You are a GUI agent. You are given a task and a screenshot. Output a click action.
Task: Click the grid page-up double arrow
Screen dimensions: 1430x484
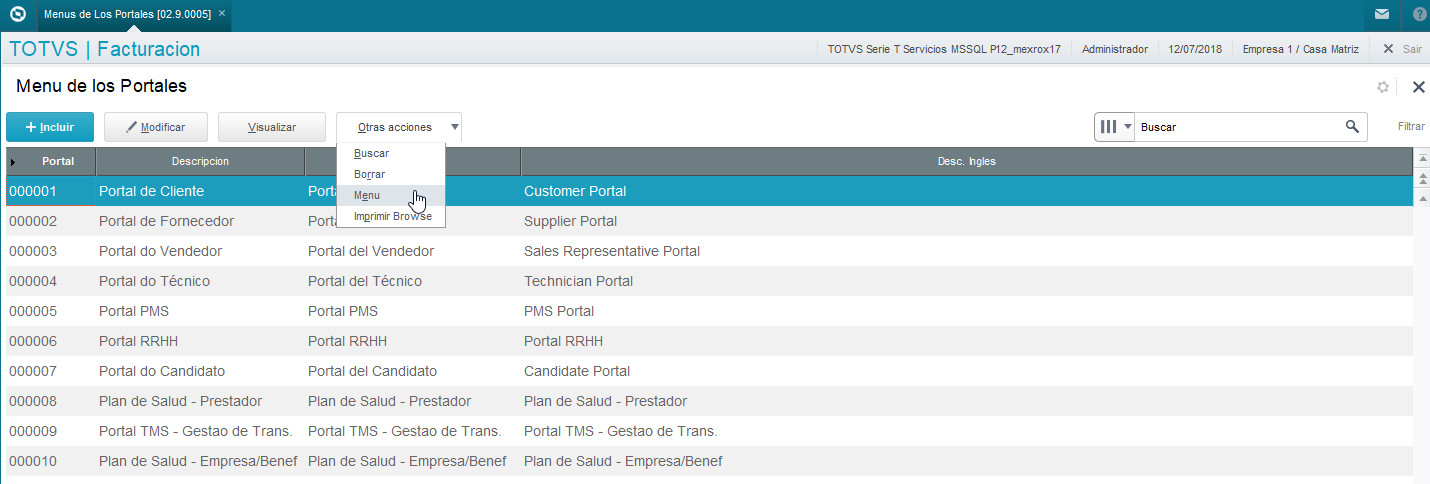click(x=1421, y=179)
